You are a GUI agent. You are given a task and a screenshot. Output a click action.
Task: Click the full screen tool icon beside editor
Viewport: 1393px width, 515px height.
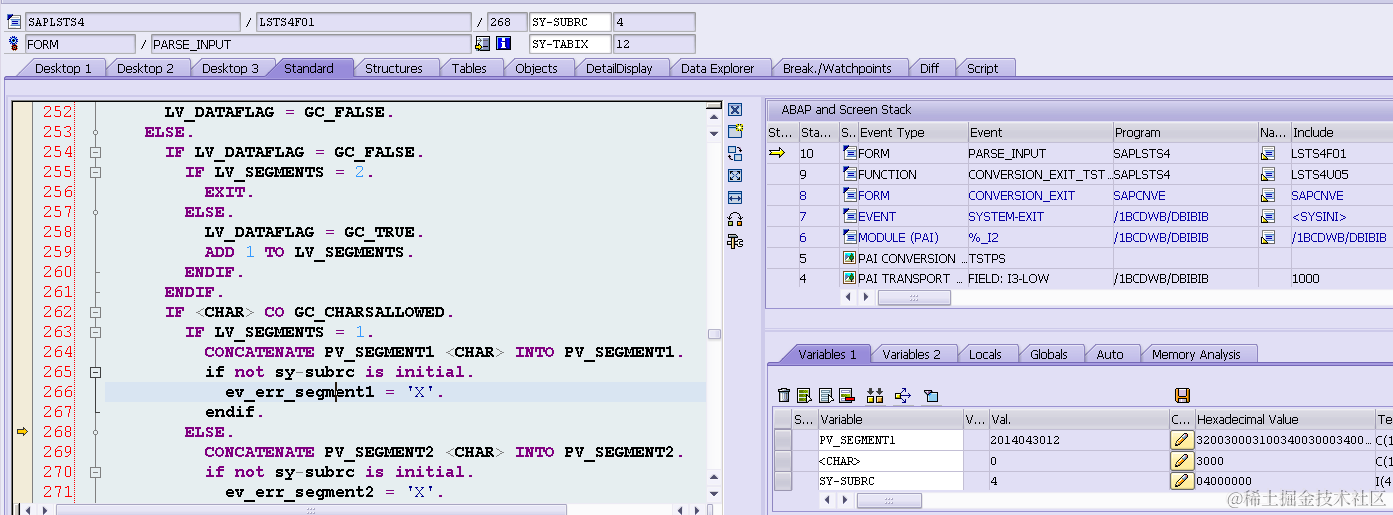click(735, 175)
